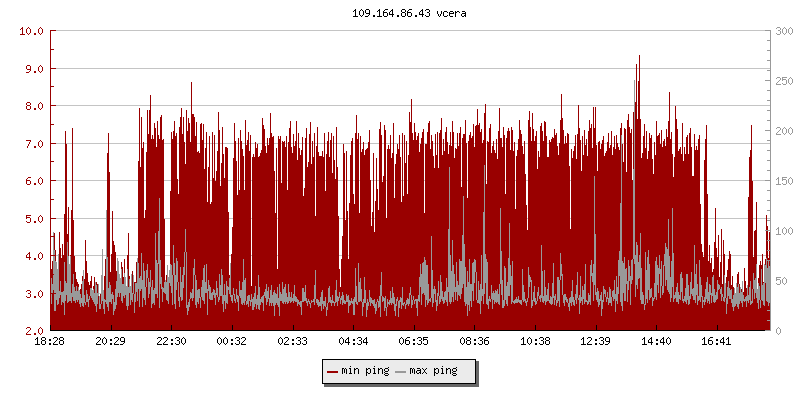Select the dark red min ping legend swatch

click(x=332, y=371)
